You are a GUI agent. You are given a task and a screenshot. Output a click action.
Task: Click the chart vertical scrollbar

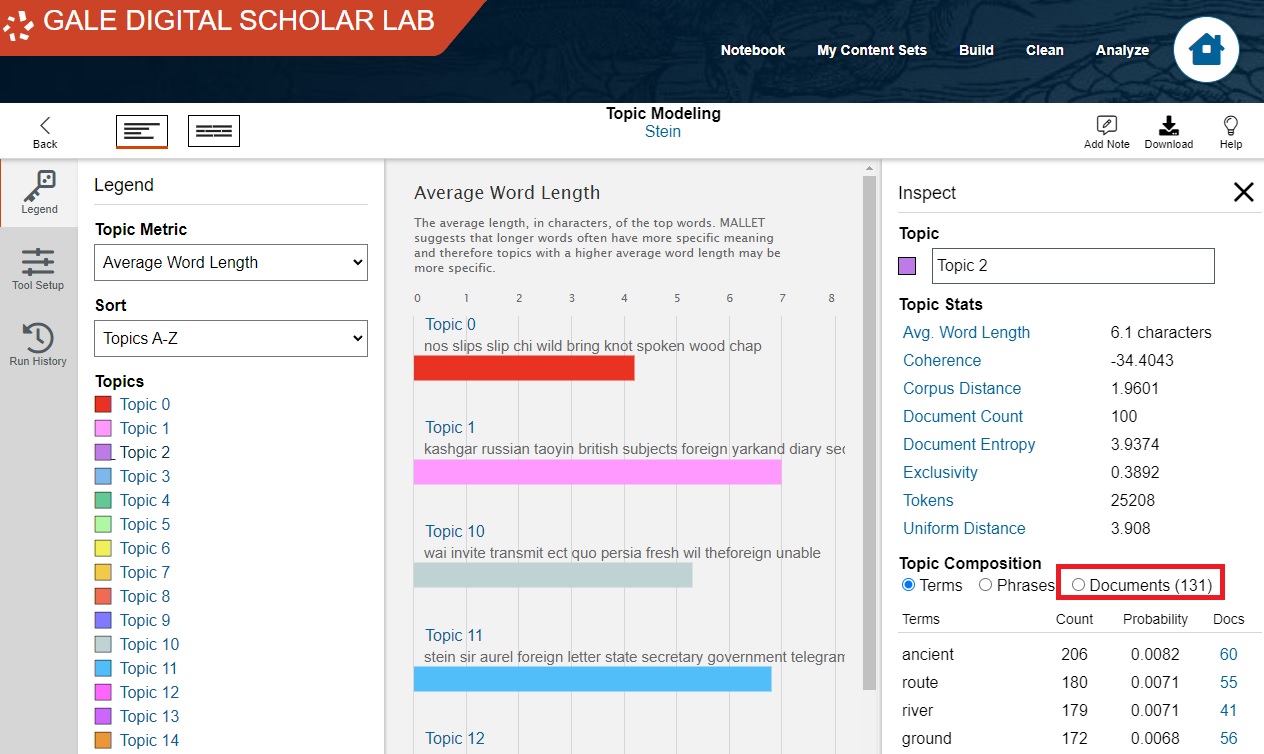869,432
